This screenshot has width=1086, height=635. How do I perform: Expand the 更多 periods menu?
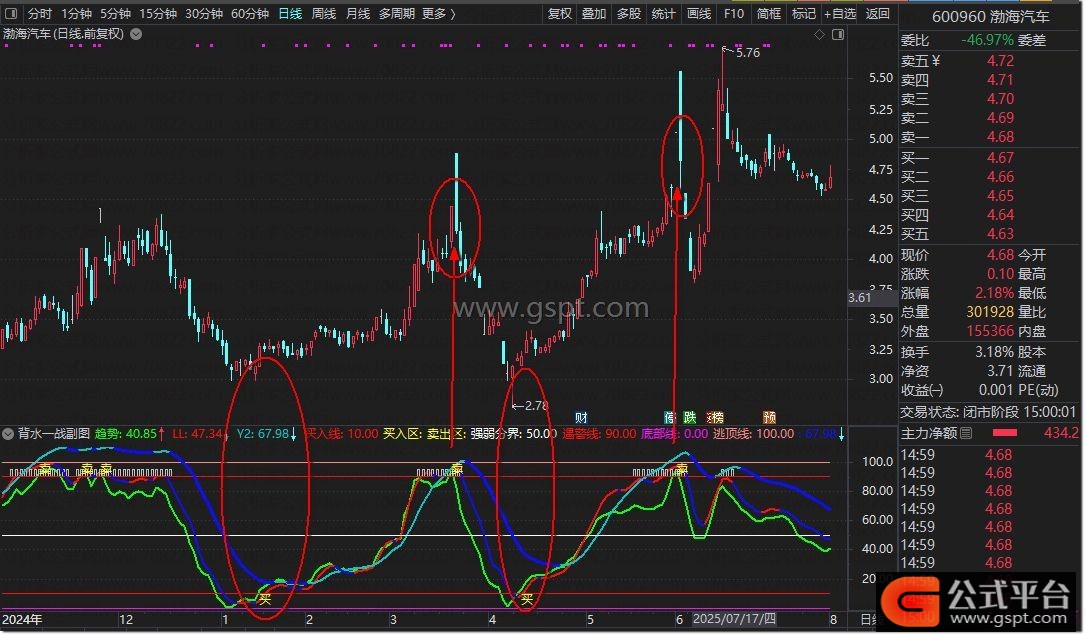pyautogui.click(x=438, y=13)
